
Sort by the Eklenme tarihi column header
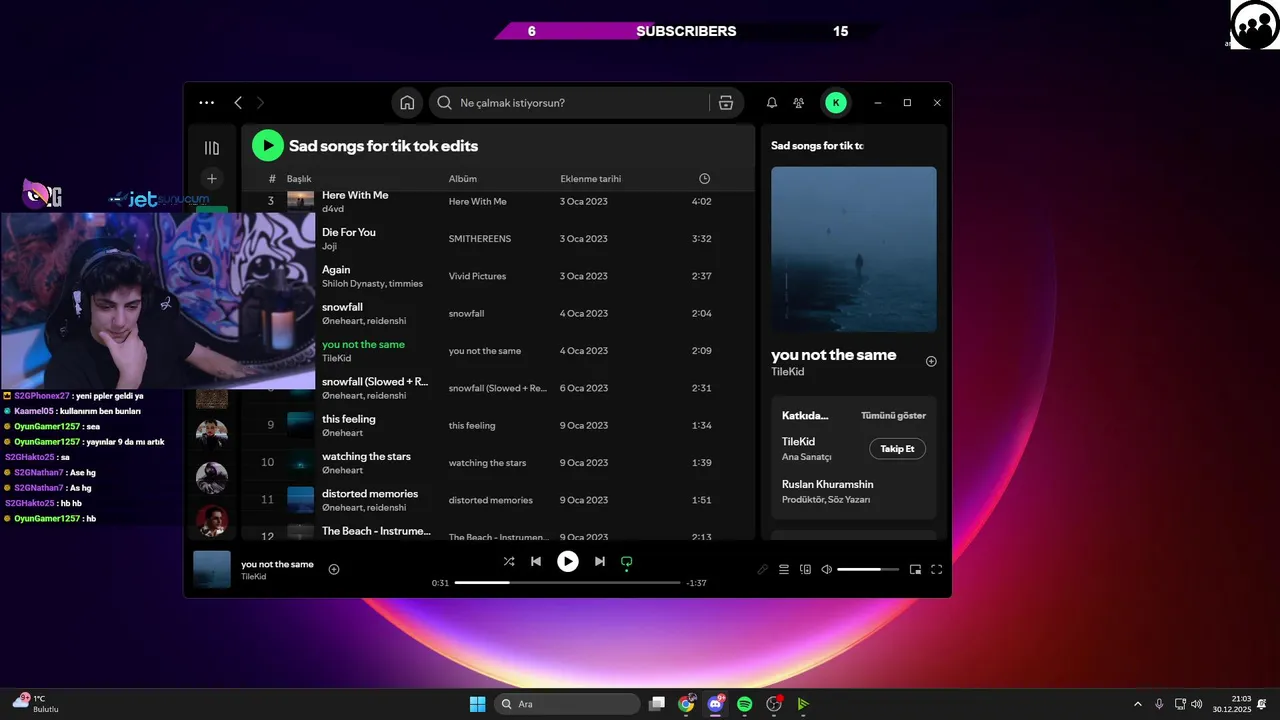tap(590, 179)
